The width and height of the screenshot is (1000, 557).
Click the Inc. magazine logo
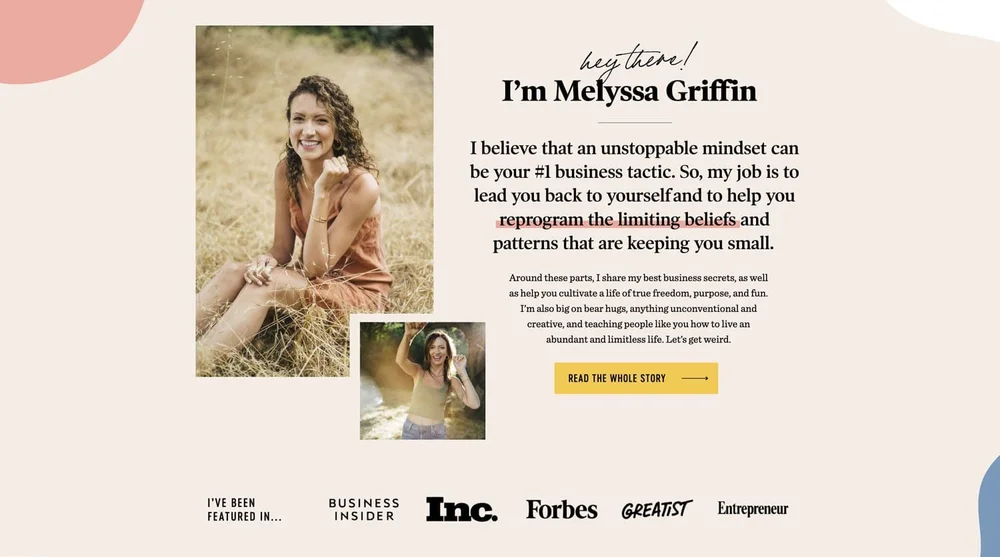(462, 509)
